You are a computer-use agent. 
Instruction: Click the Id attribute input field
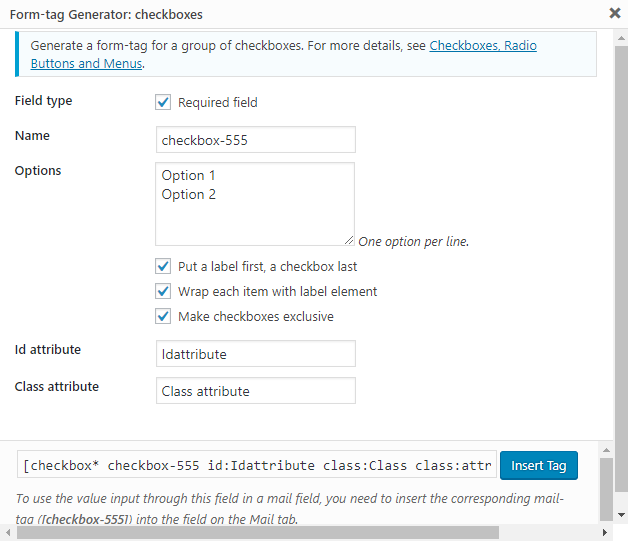coord(255,354)
